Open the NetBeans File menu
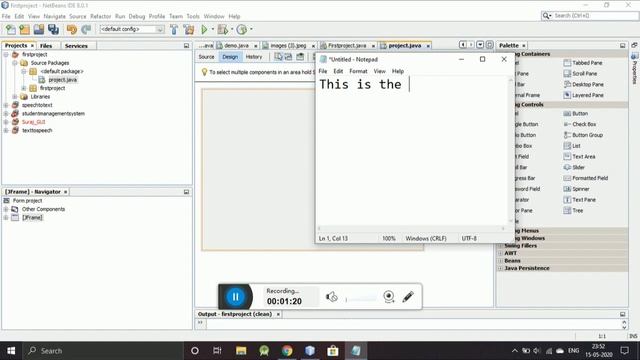The height and width of the screenshot is (360, 640). coord(6,16)
